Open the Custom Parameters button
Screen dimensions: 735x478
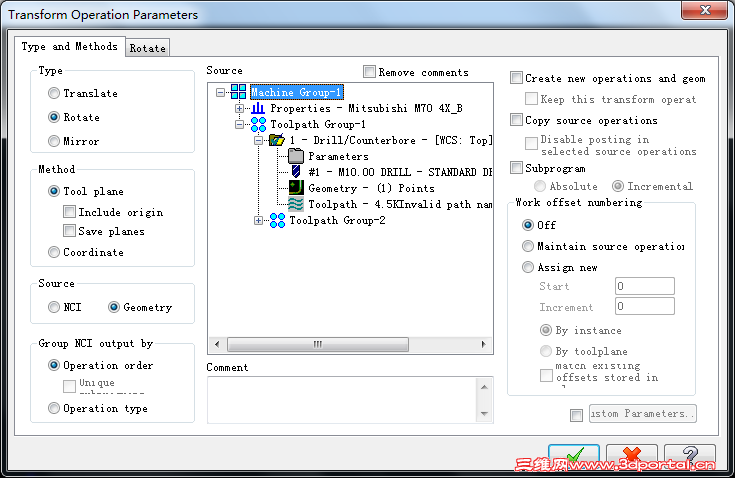tap(643, 414)
